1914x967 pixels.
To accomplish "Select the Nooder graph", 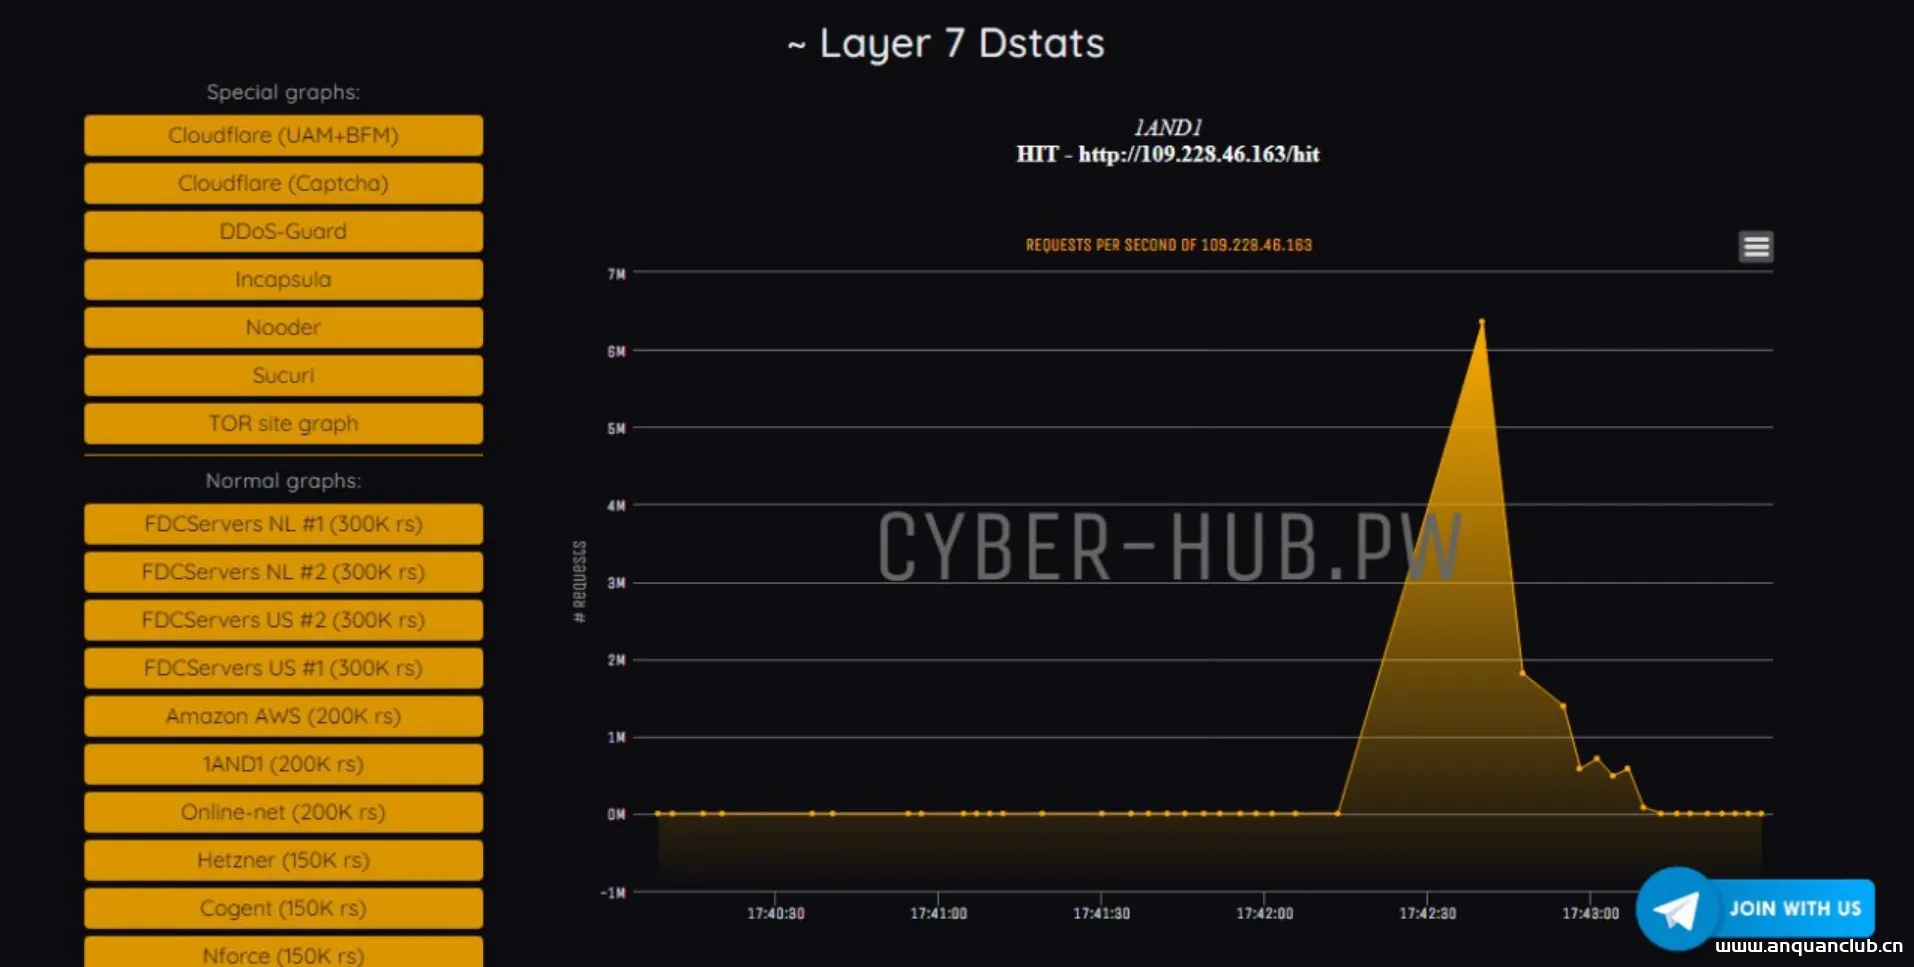I will (x=283, y=327).
